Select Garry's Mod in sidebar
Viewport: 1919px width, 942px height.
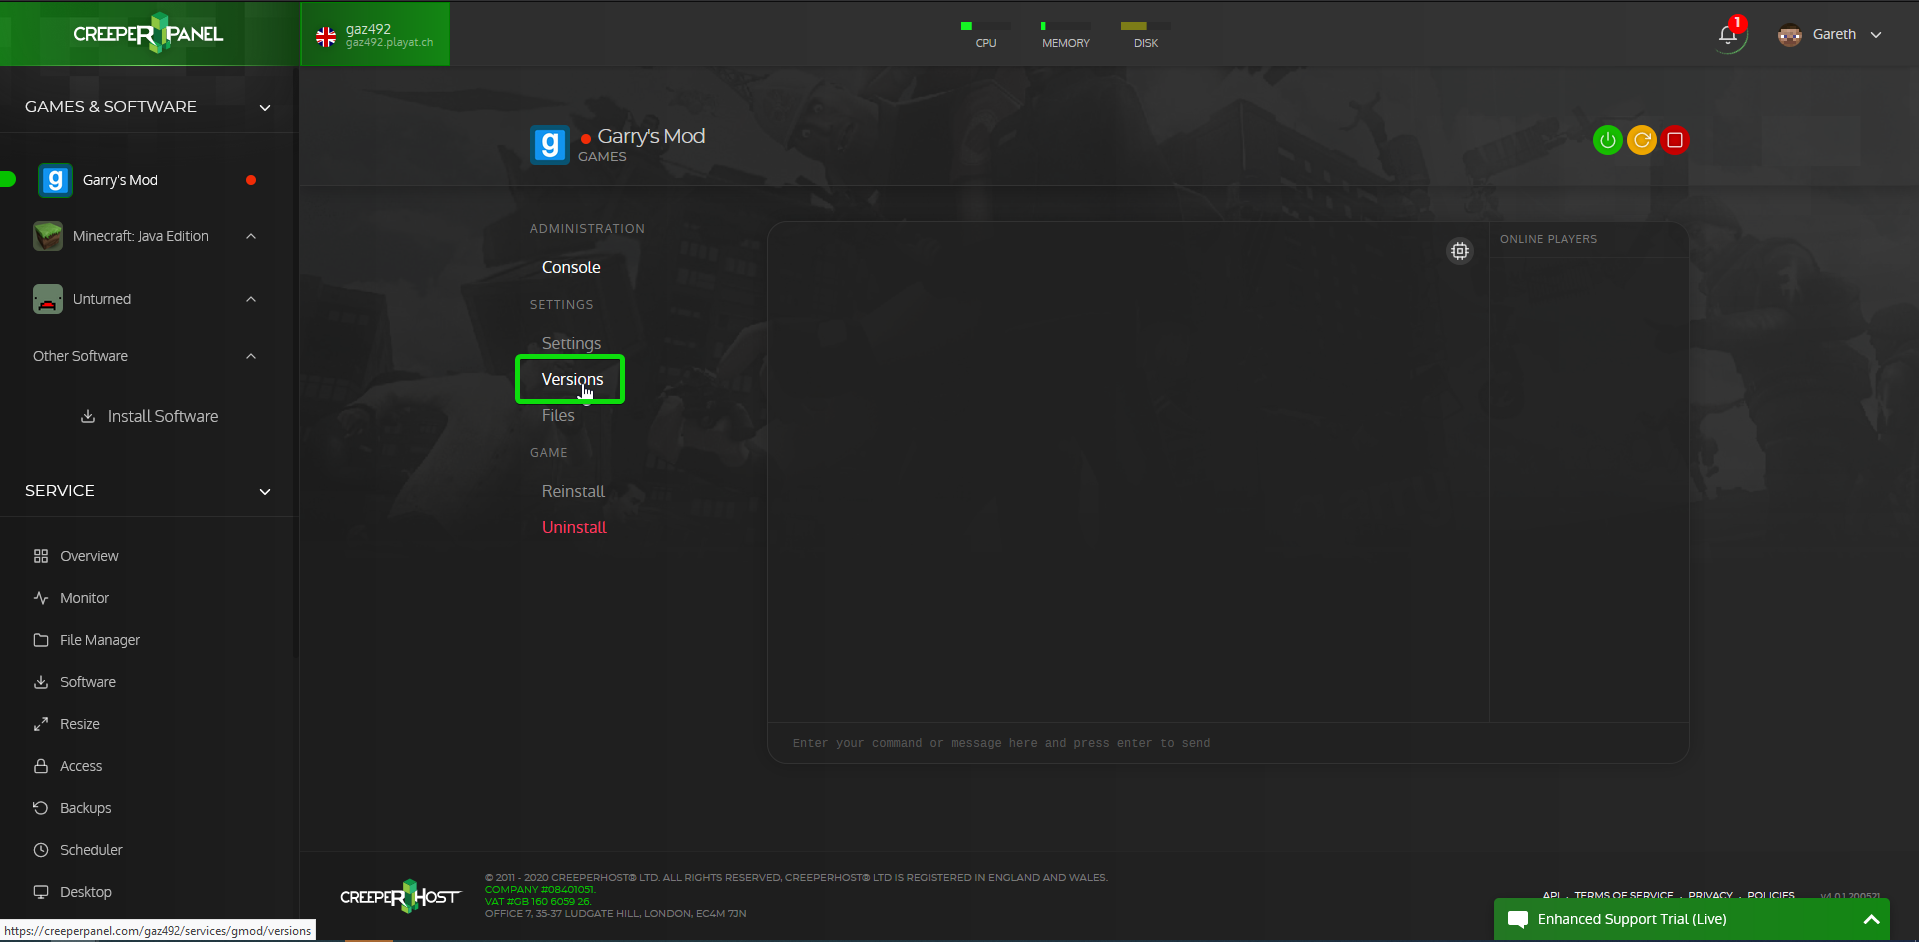click(x=120, y=180)
